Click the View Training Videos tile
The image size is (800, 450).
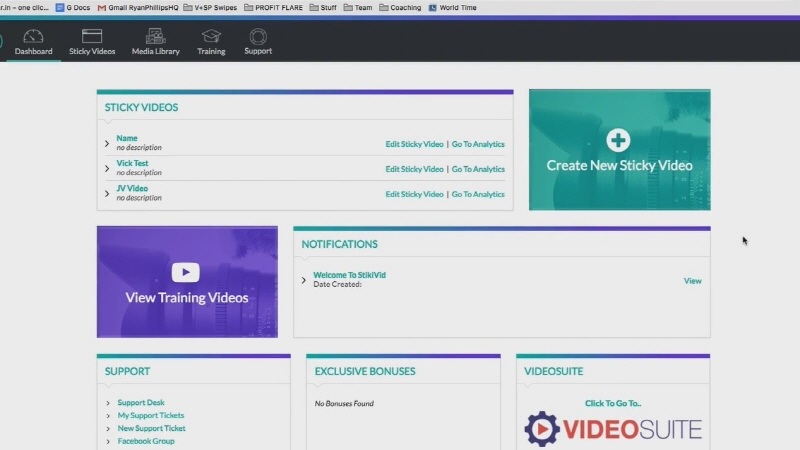(187, 282)
